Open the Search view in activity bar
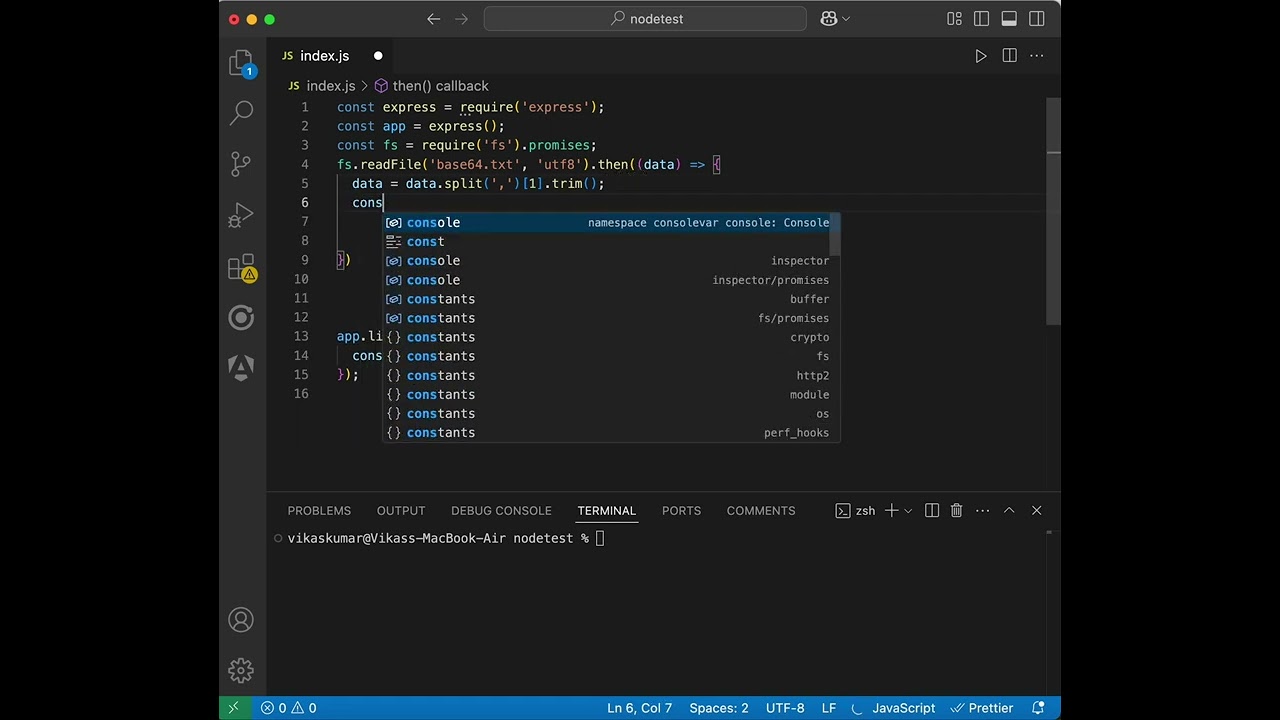The width and height of the screenshot is (1280, 720). click(241, 112)
